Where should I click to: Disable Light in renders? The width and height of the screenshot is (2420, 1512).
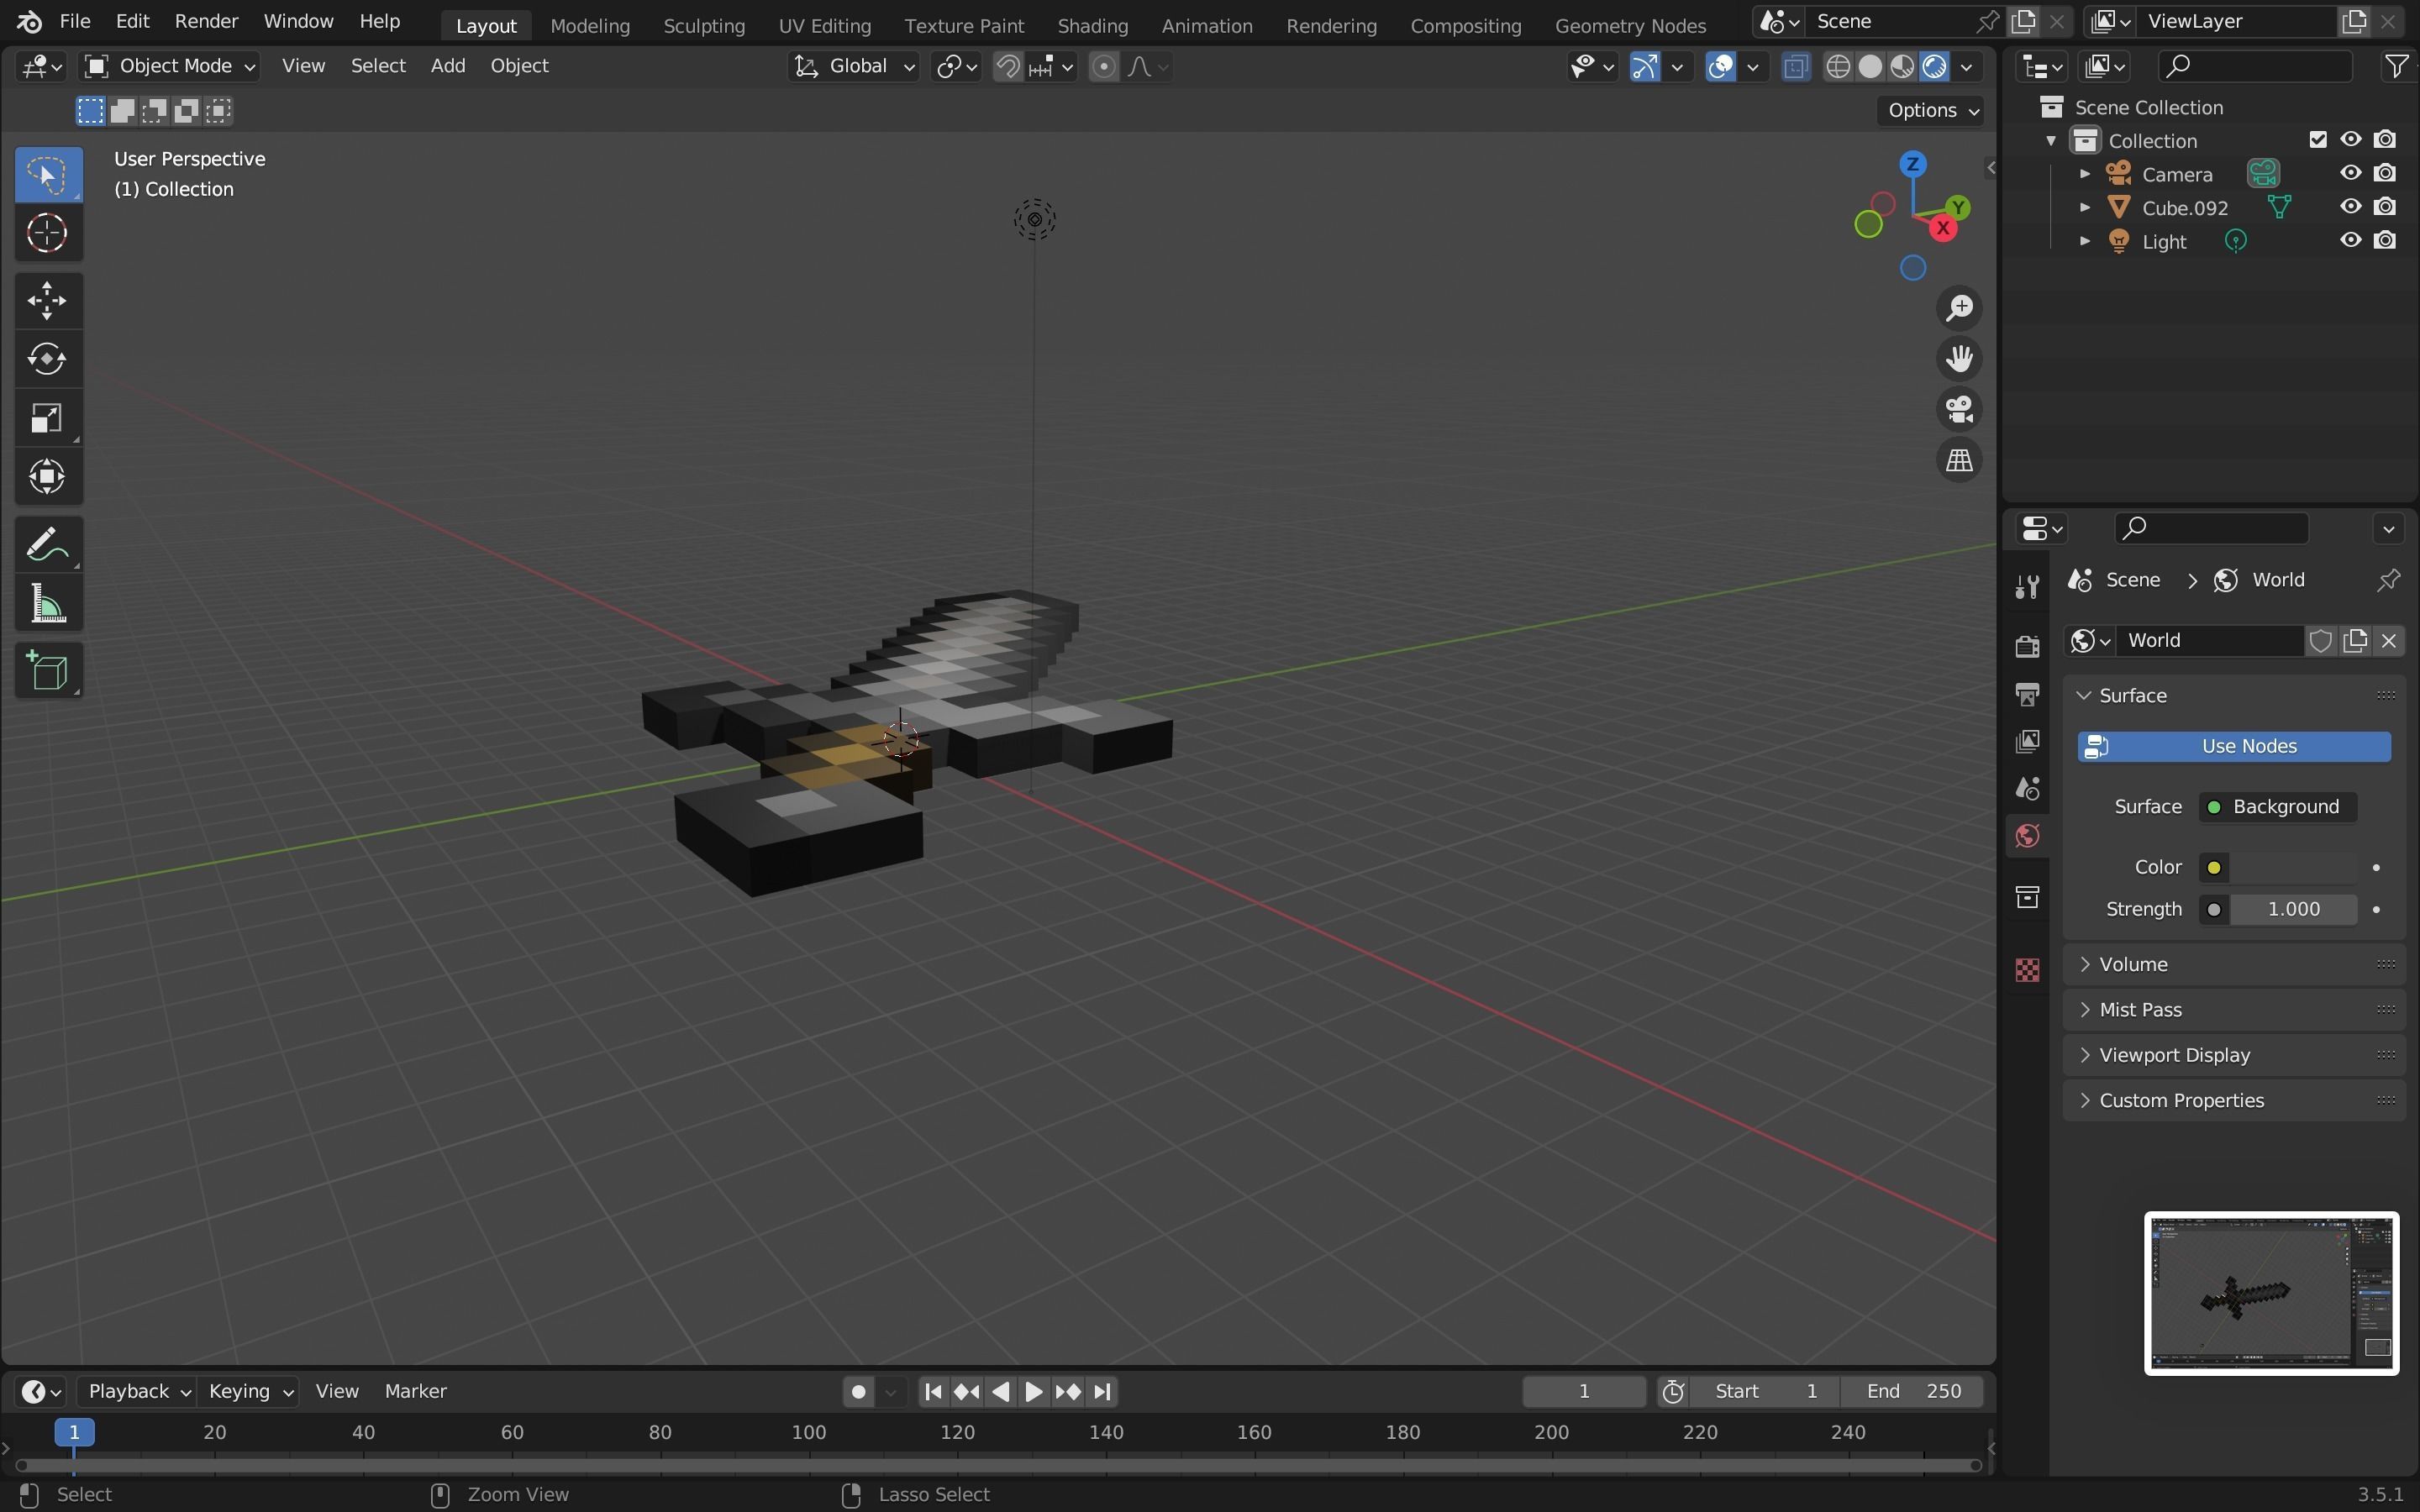click(2385, 241)
